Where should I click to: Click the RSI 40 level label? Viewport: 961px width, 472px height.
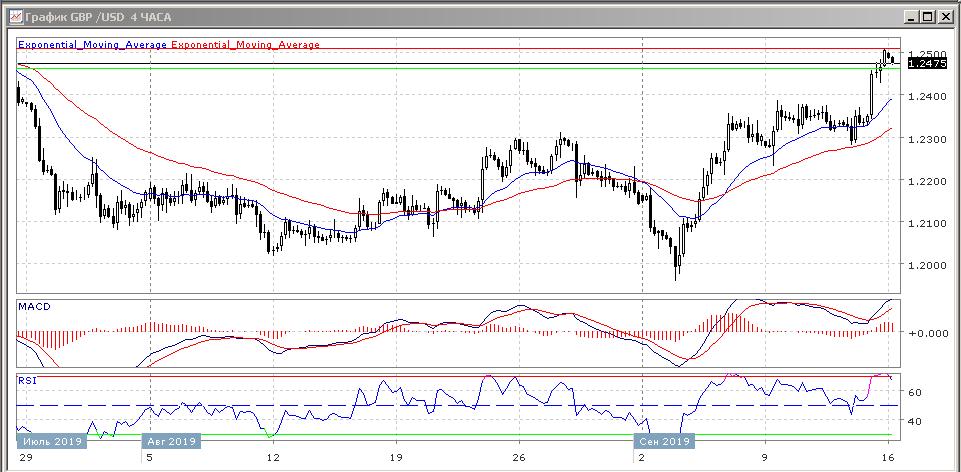coord(915,422)
